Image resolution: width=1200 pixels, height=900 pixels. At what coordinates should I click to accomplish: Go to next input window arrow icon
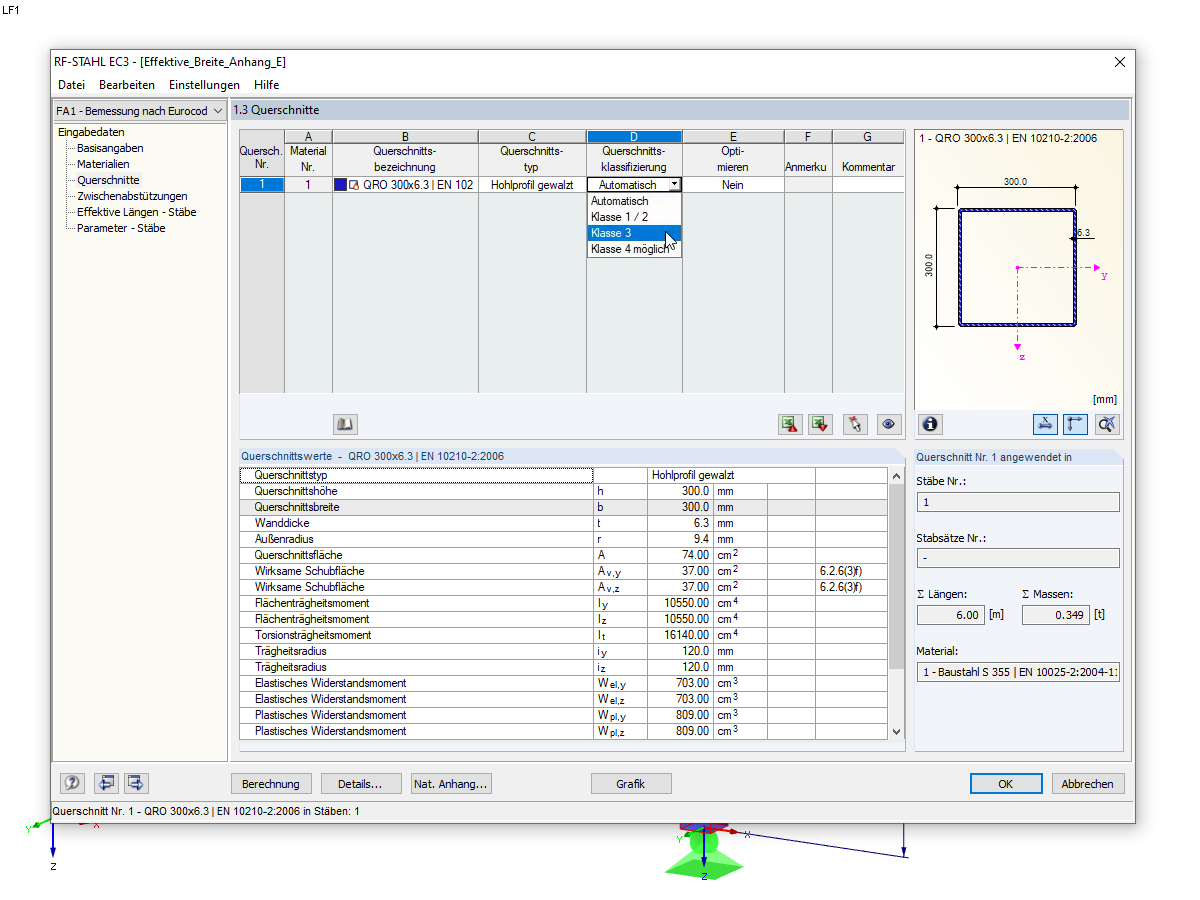coord(136,783)
